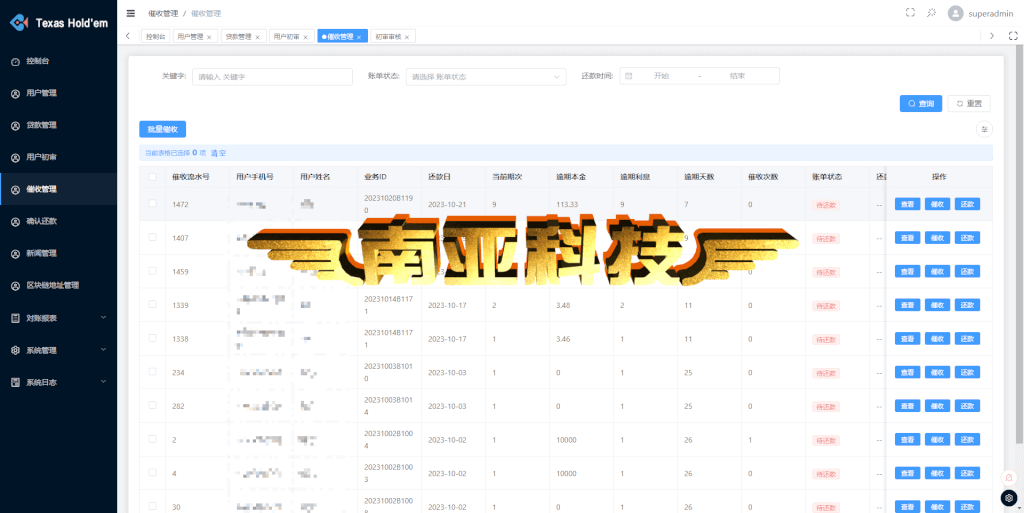Click 催收 for row 282
This screenshot has height=513, width=1024.
[938, 406]
